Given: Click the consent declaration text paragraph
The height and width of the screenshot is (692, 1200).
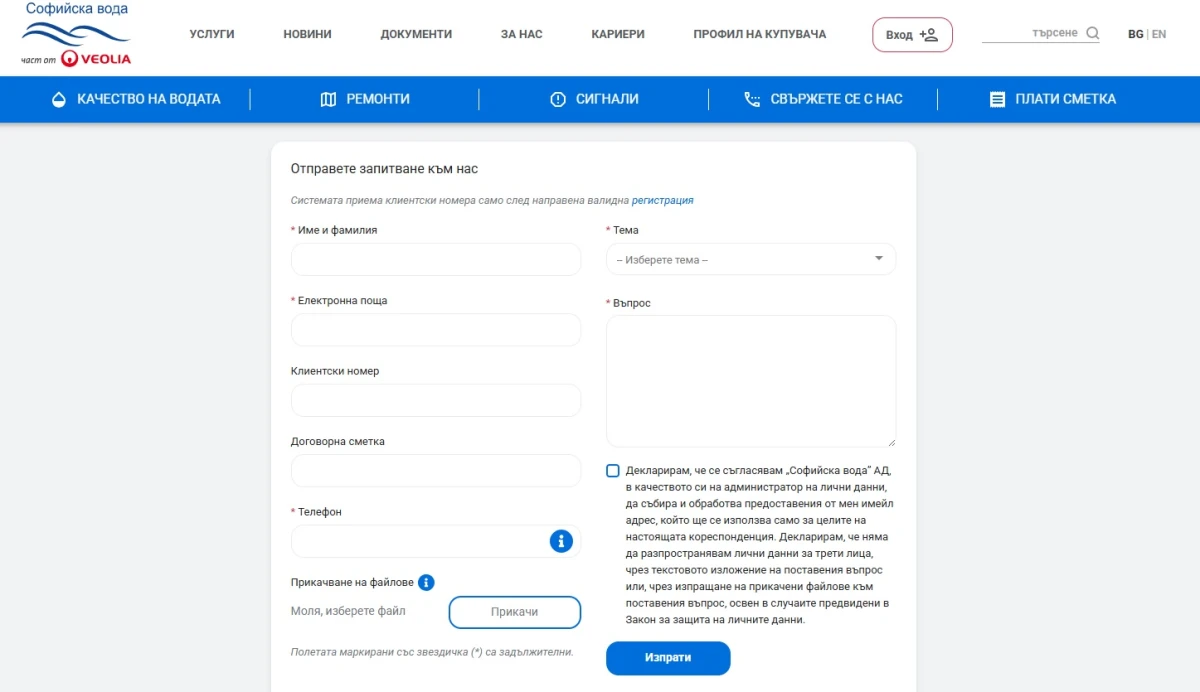Looking at the screenshot, I should click(x=758, y=545).
